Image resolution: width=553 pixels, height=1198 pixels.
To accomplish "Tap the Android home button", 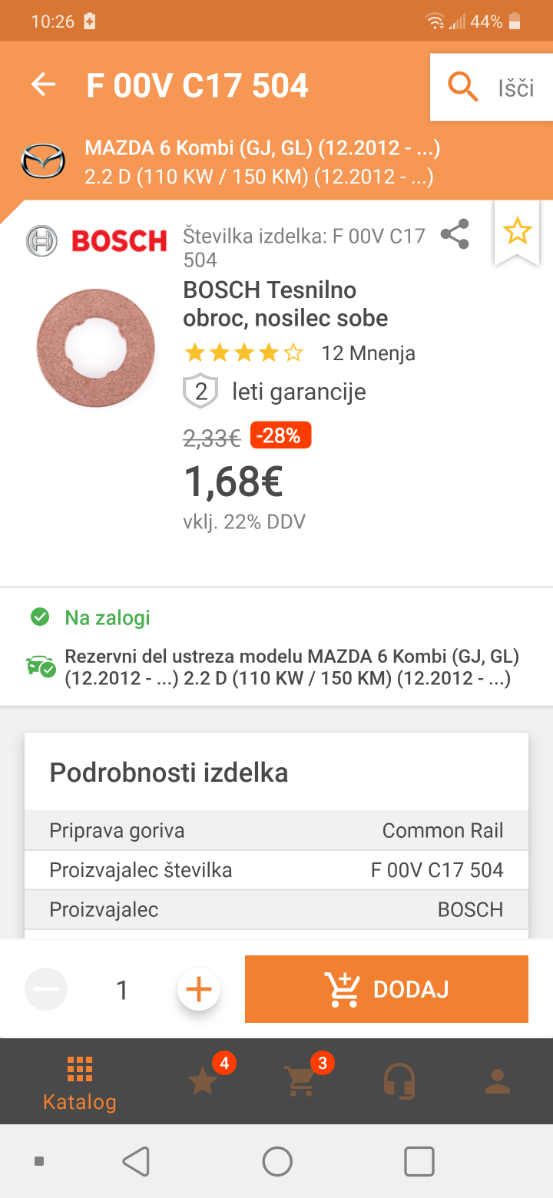I will pos(277,1161).
